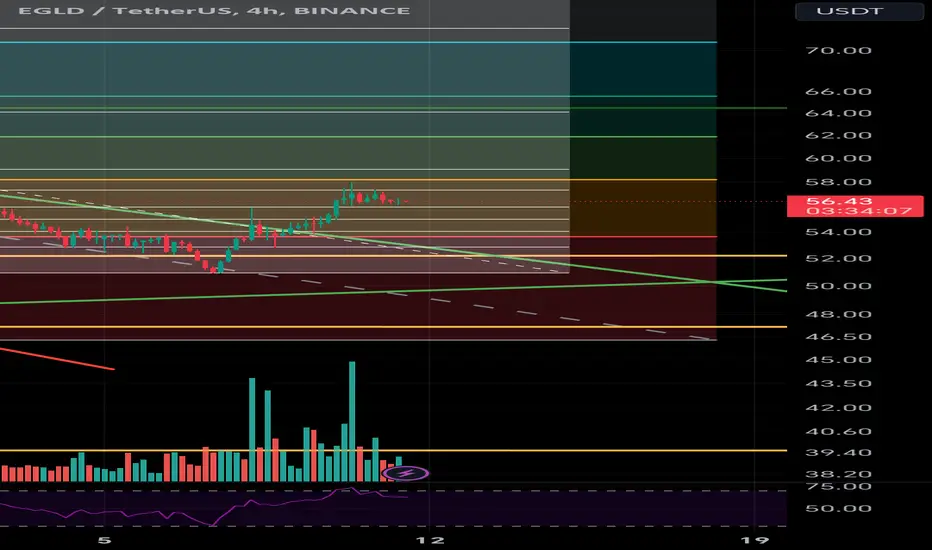This screenshot has height=550, width=932.
Task: Click the 40.60 price axis label
Action: click(x=838, y=432)
